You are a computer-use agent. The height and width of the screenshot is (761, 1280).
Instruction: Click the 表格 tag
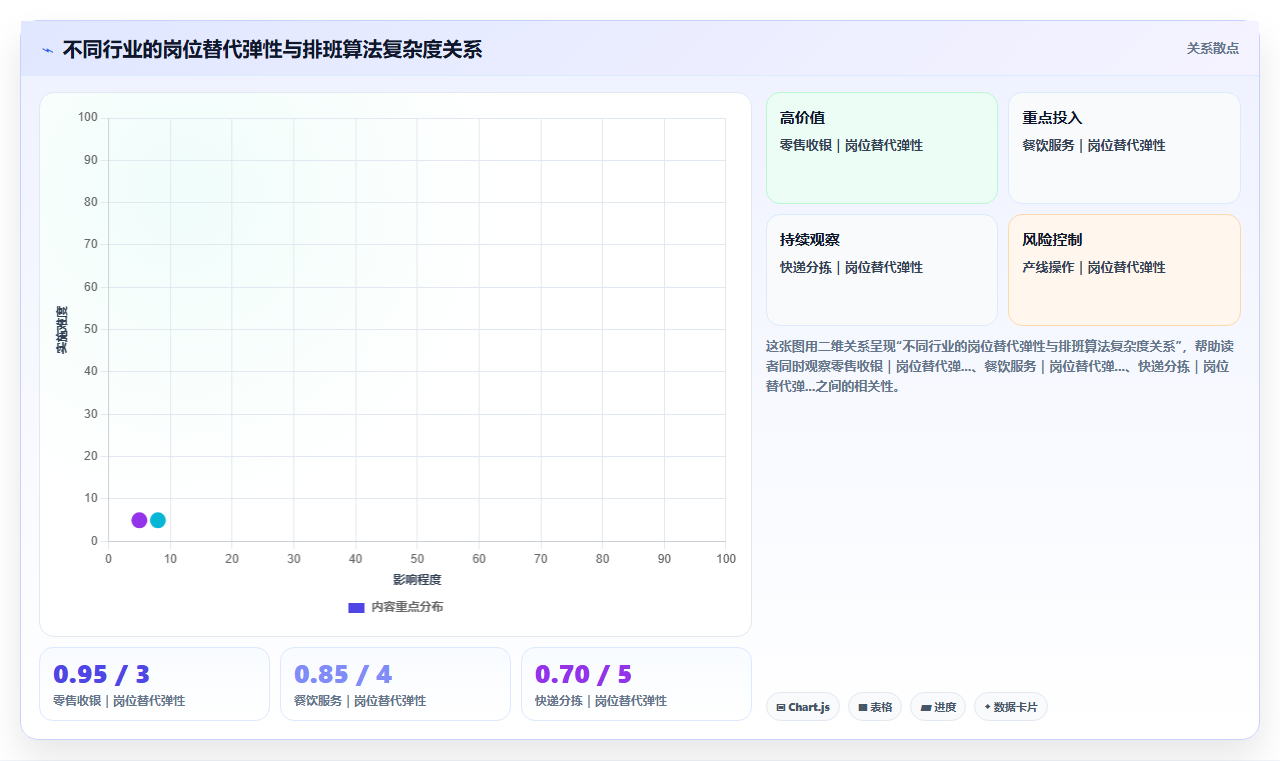(x=875, y=707)
